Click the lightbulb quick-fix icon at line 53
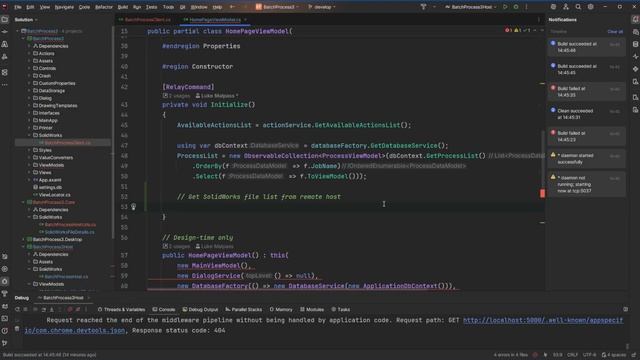This screenshot has height=360, width=640. point(133,207)
